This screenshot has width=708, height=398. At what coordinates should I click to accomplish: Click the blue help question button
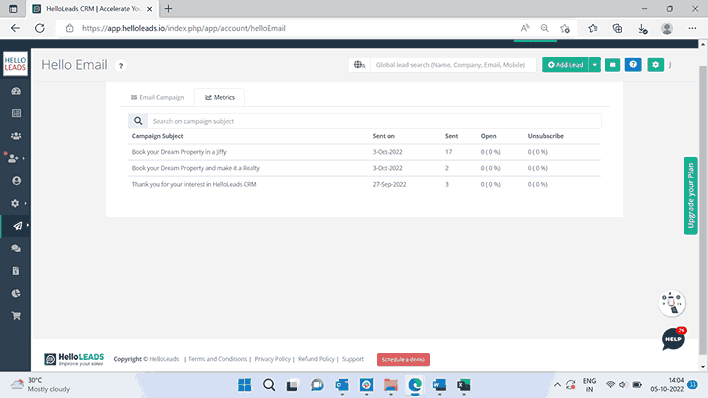point(633,65)
